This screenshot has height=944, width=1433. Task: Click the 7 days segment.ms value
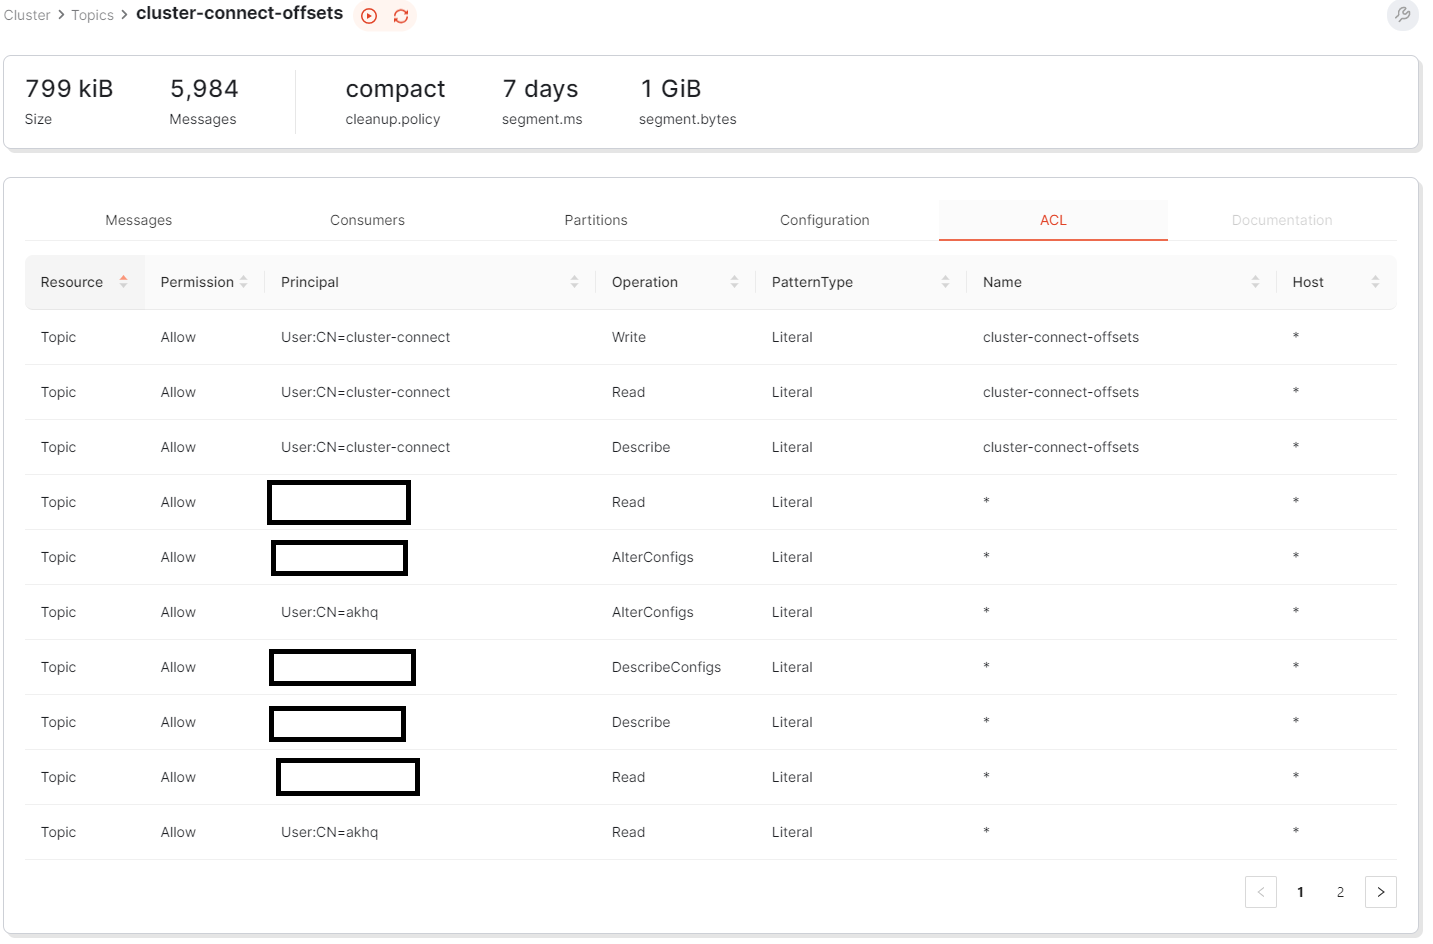[x=540, y=89]
